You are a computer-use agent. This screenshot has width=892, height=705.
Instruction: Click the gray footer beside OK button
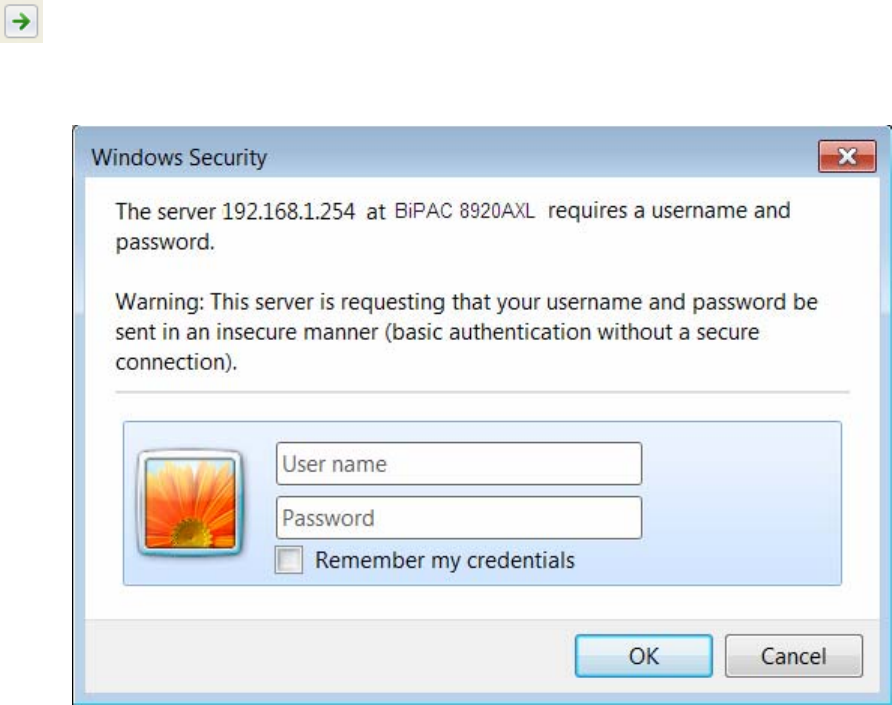pyautogui.click(x=329, y=656)
